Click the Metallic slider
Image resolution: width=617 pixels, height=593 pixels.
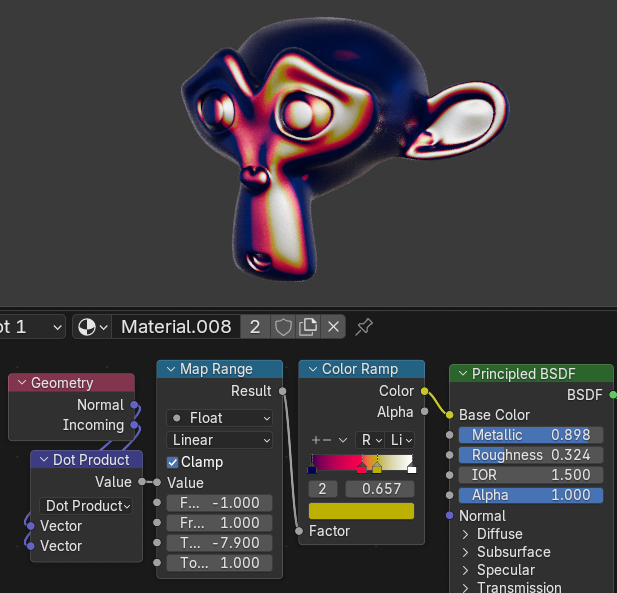tap(531, 435)
